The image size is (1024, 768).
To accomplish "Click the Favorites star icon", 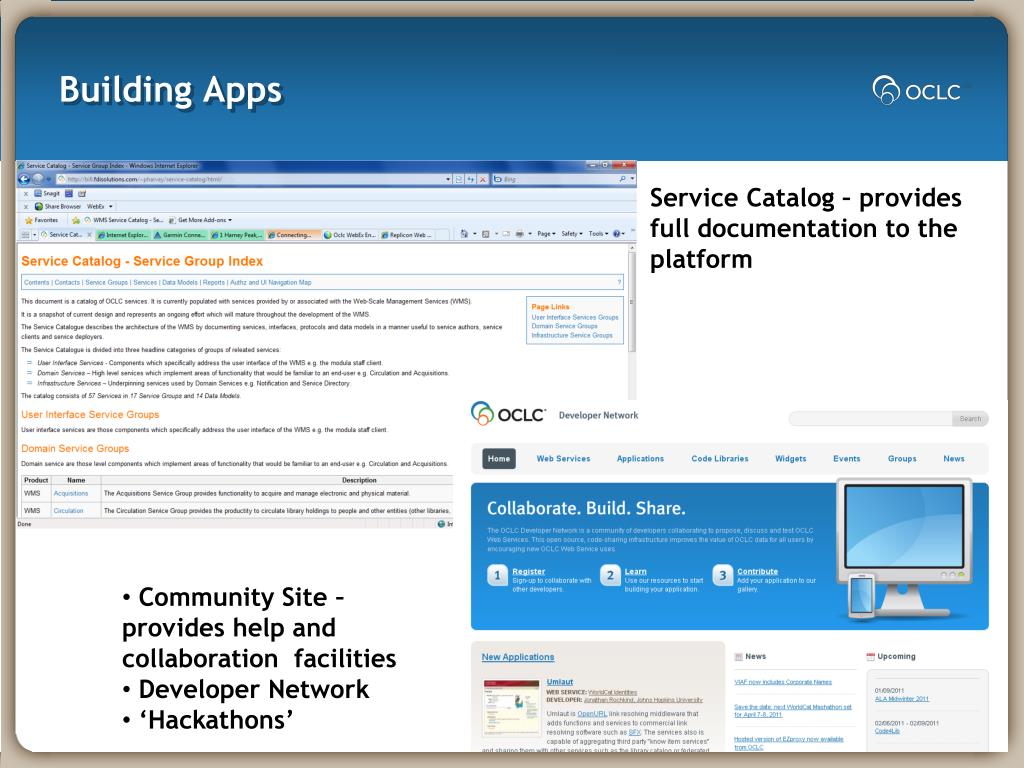I will [28, 220].
